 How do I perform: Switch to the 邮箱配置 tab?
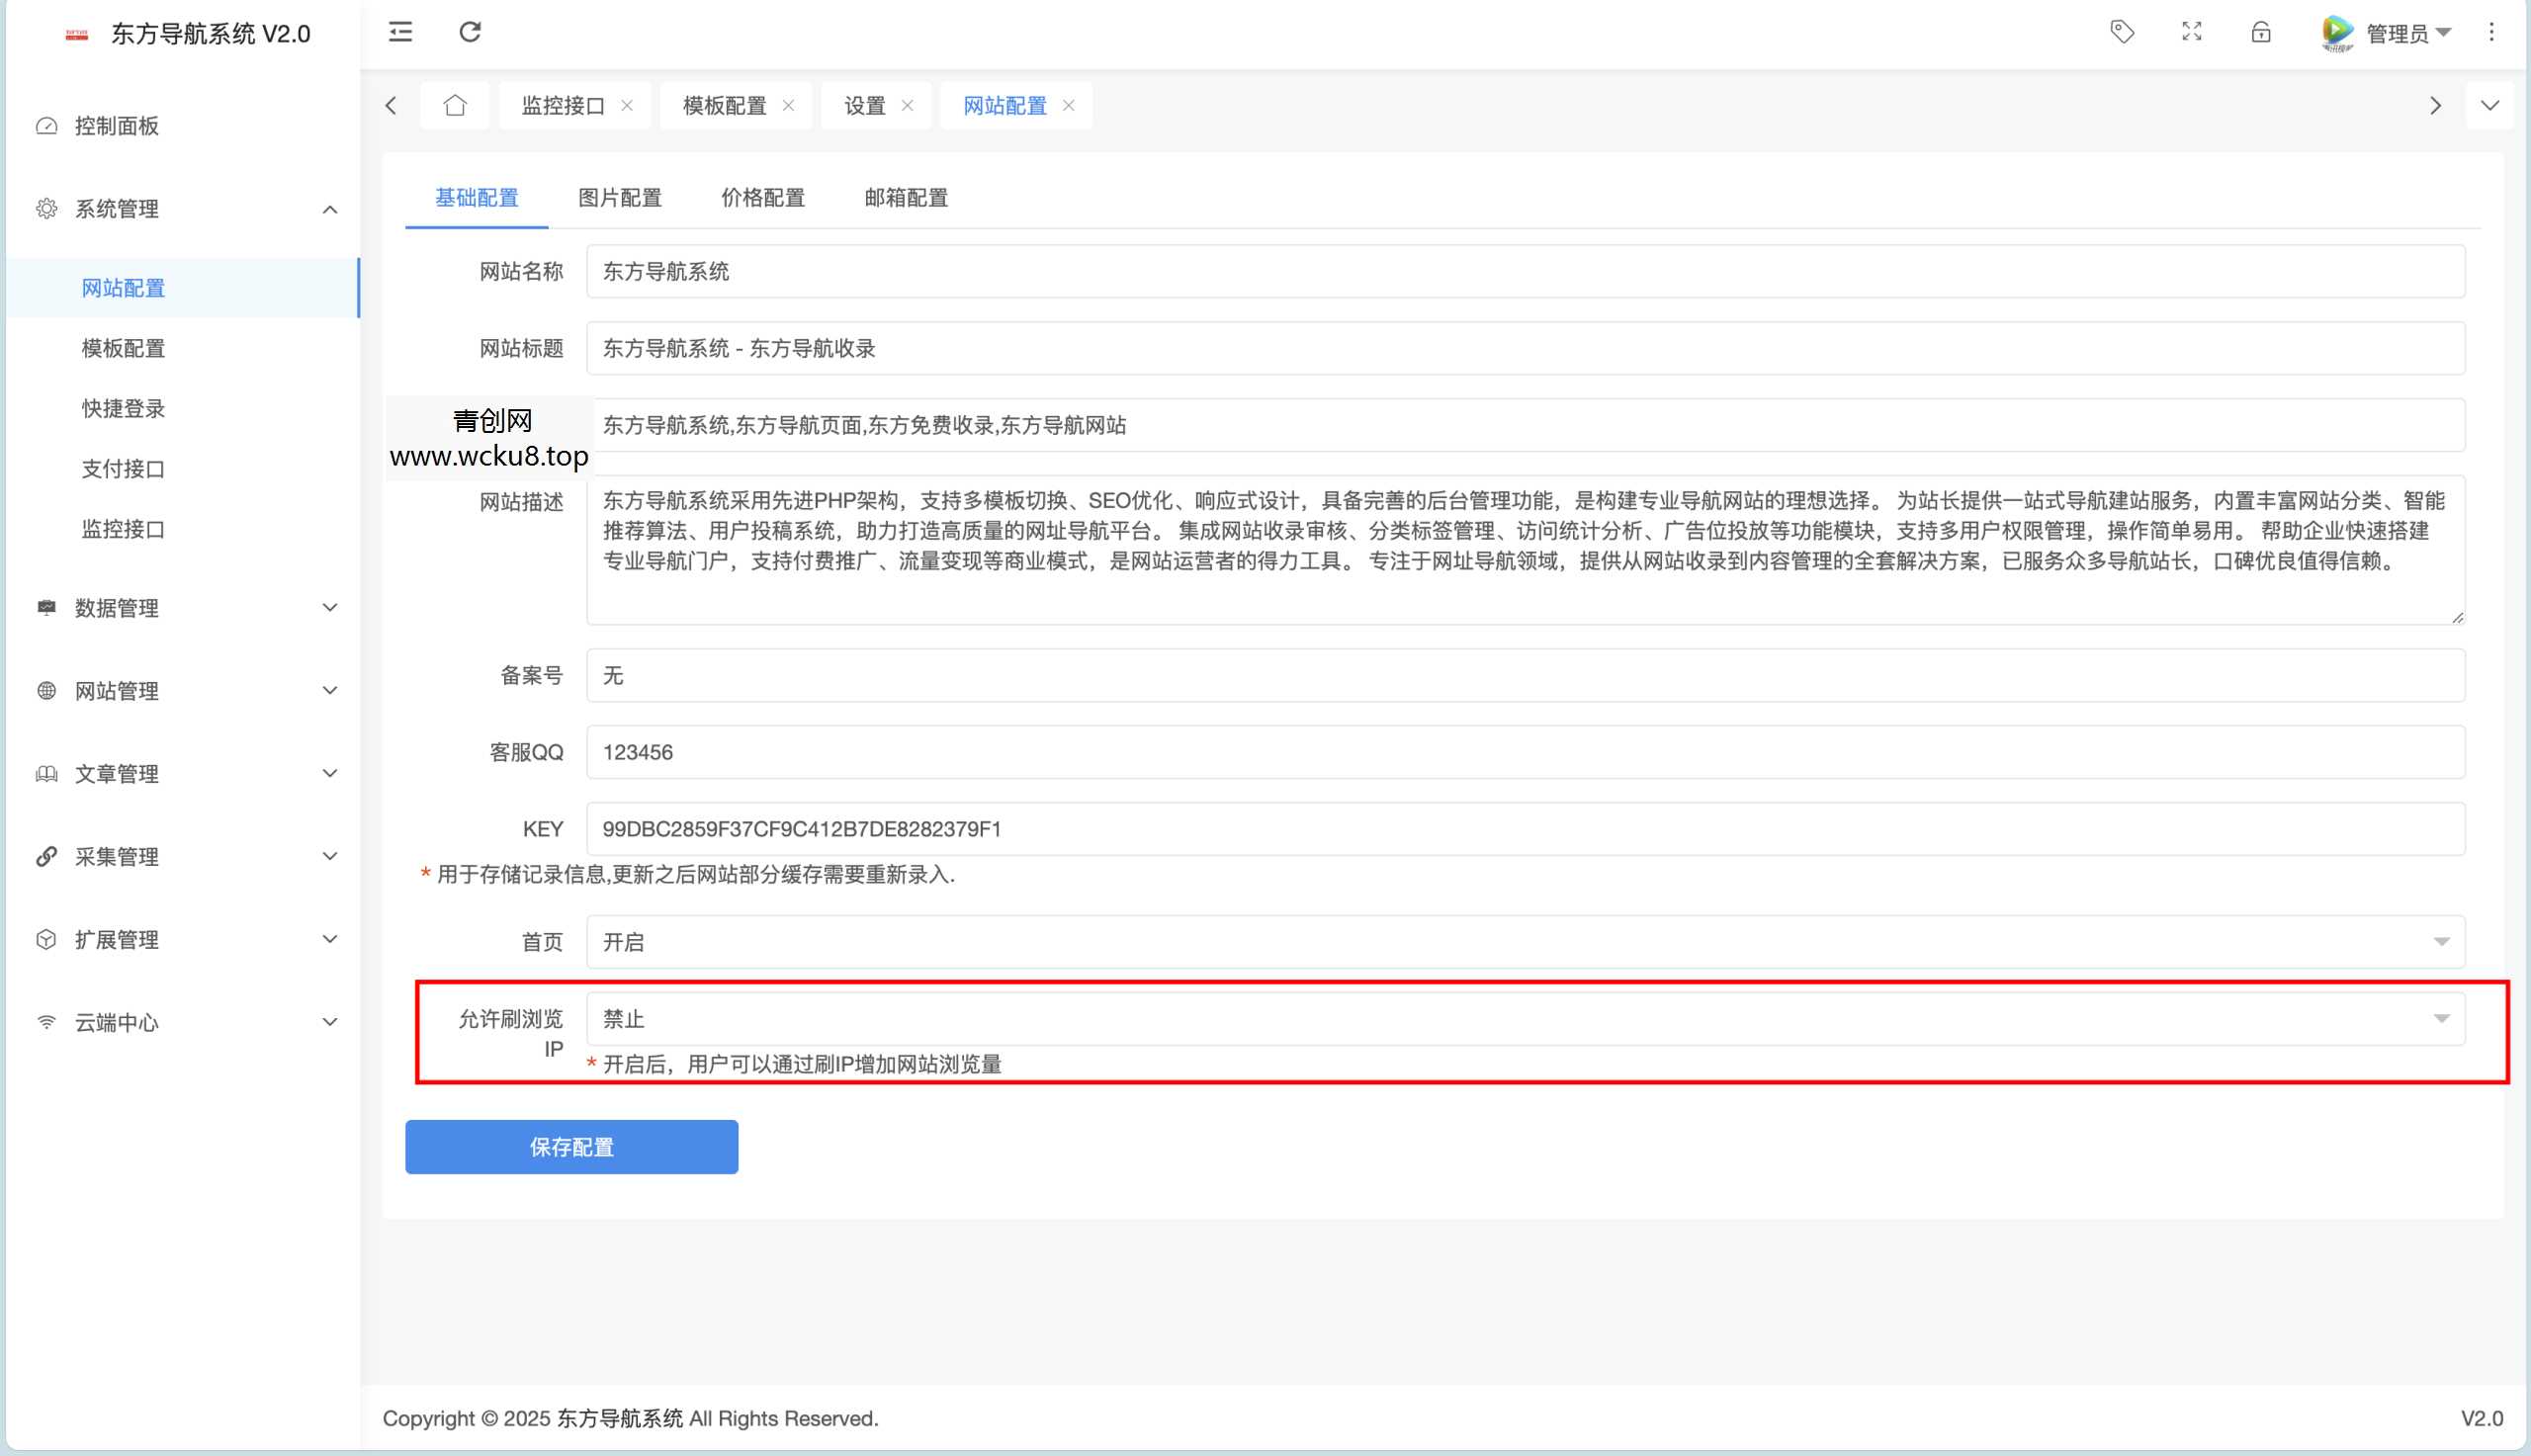pyautogui.click(x=904, y=198)
